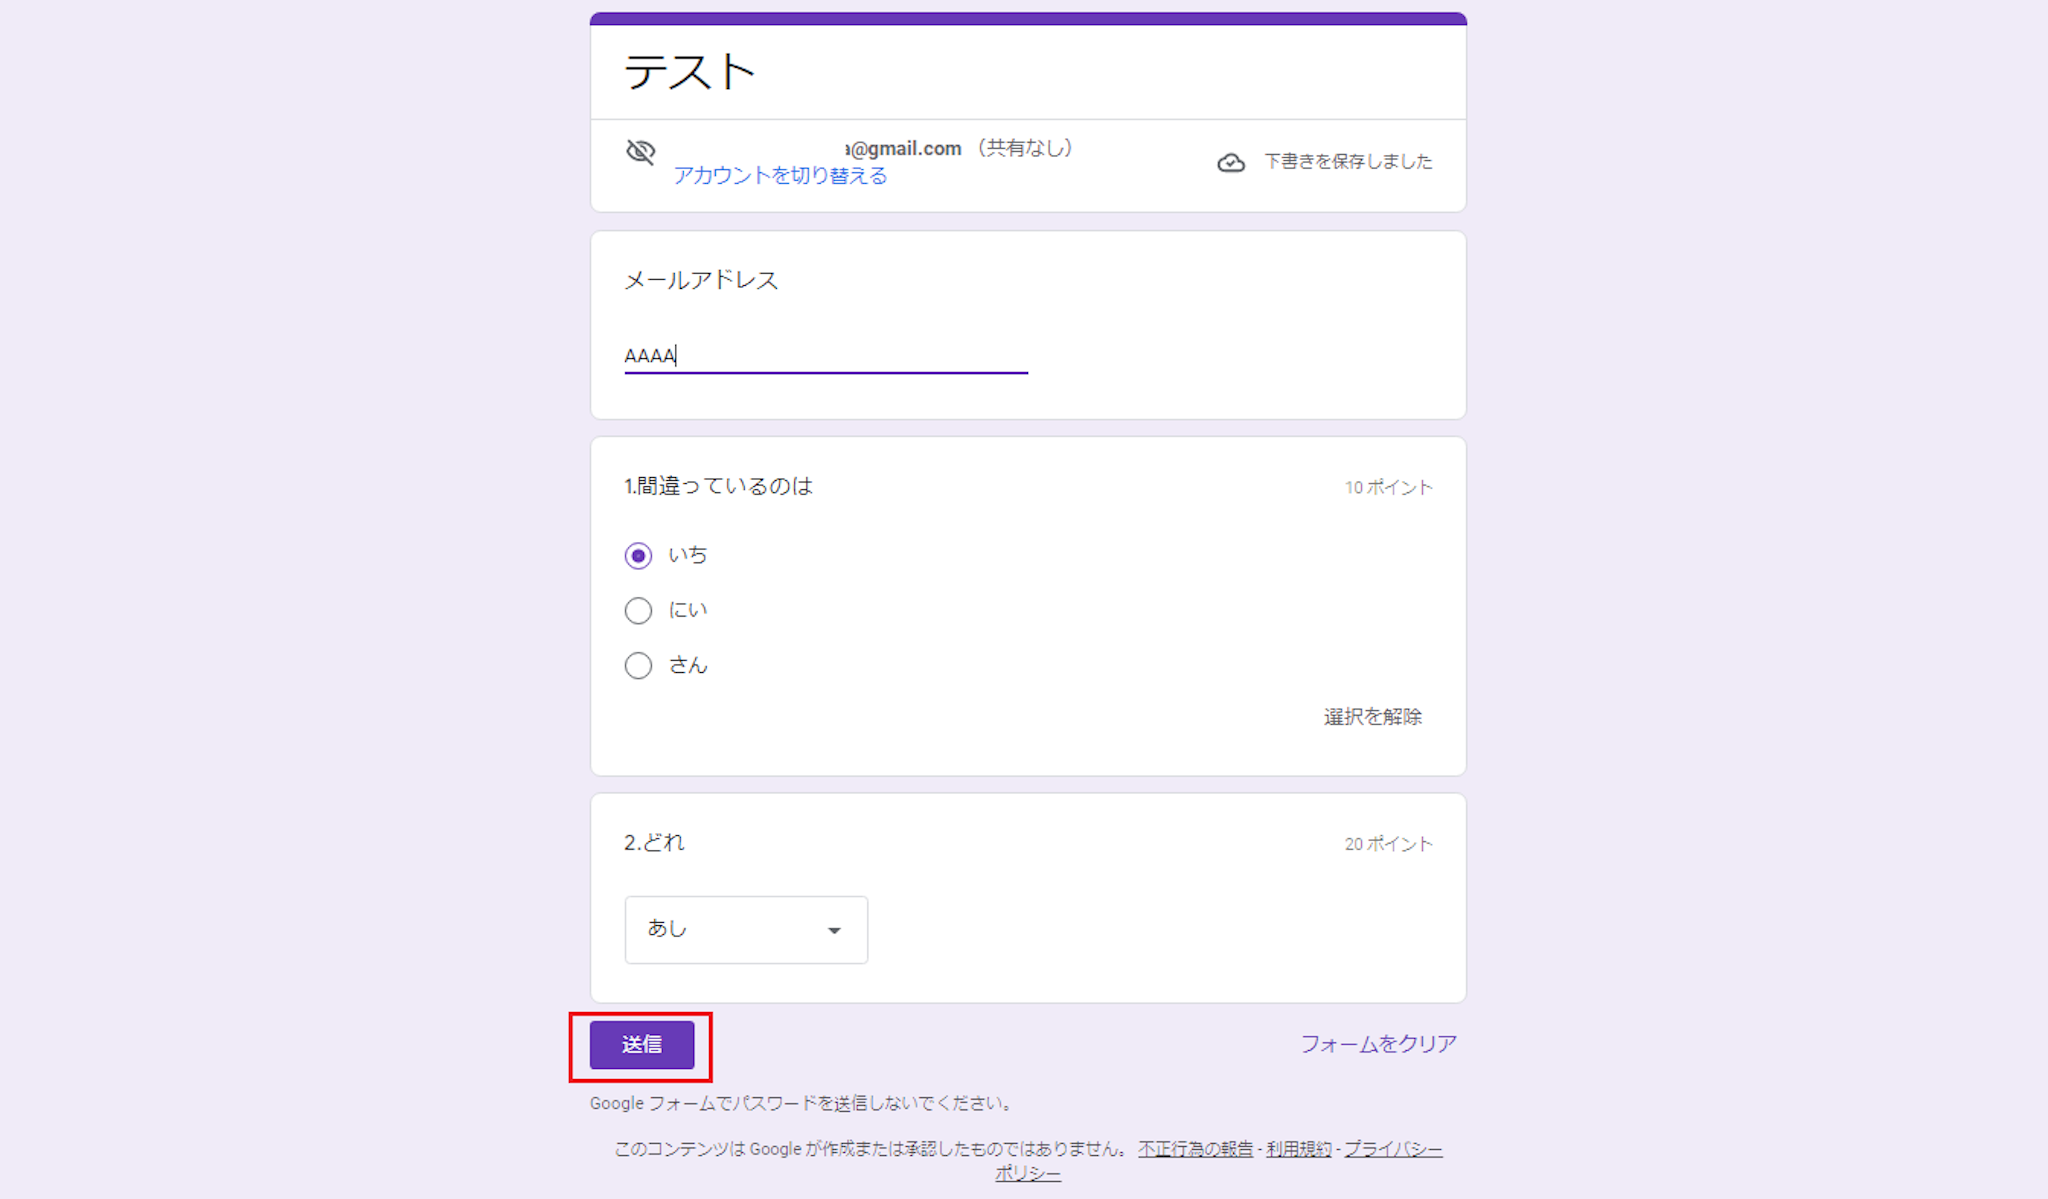Viewport: 2048px width, 1199px height.
Task: Select the いち radio option
Action: click(x=638, y=555)
